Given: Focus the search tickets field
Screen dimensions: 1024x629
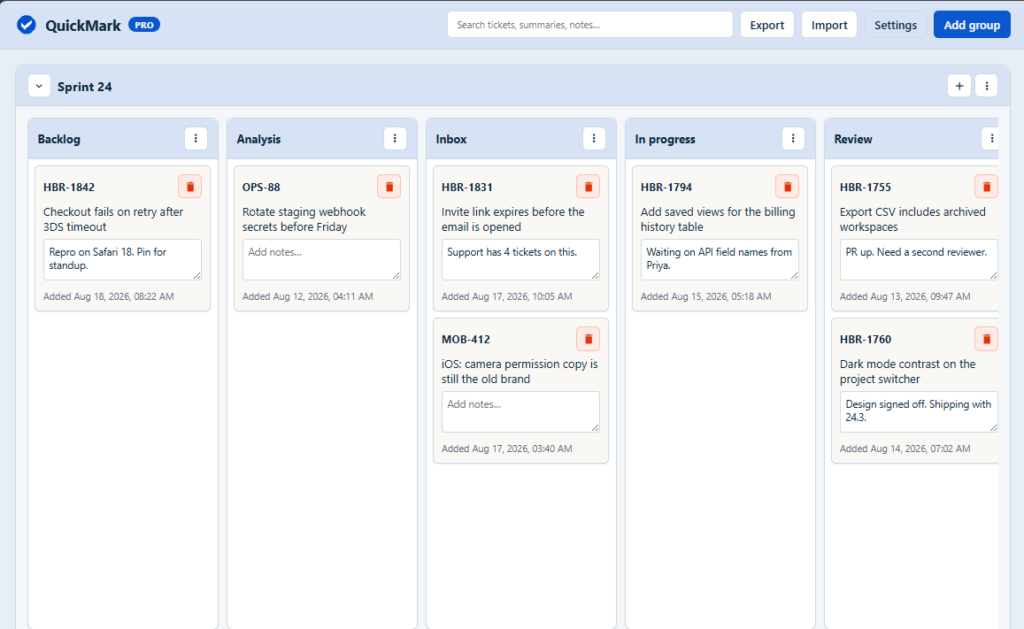Looking at the screenshot, I should click(x=590, y=25).
